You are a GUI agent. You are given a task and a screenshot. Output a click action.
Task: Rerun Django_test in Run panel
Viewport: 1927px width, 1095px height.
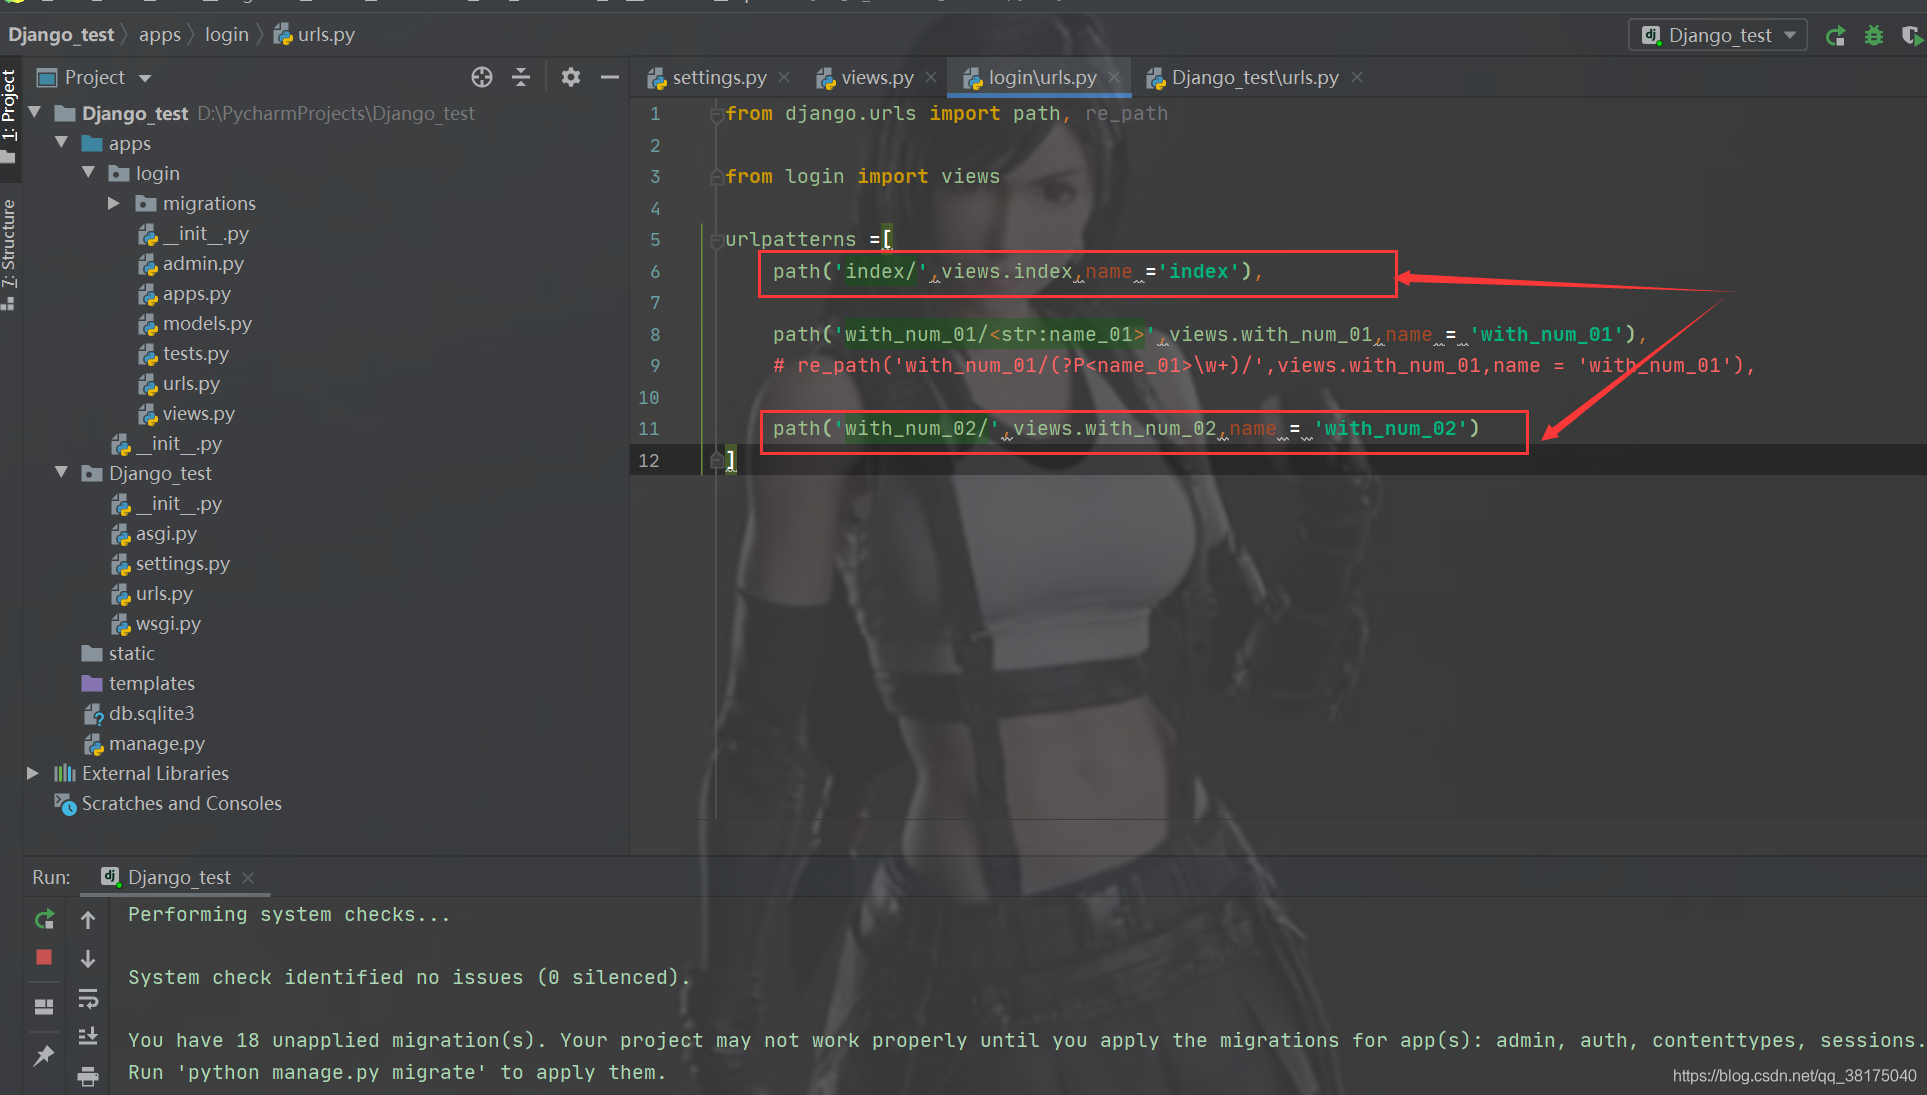(44, 919)
